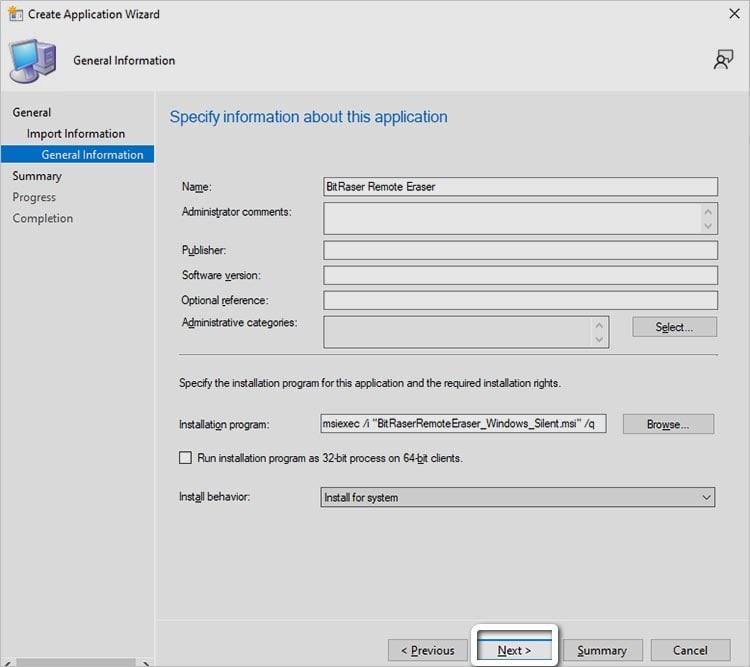Viewport: 750px width, 667px height.
Task: Edit the Installation program command field
Action: pyautogui.click(x=463, y=424)
